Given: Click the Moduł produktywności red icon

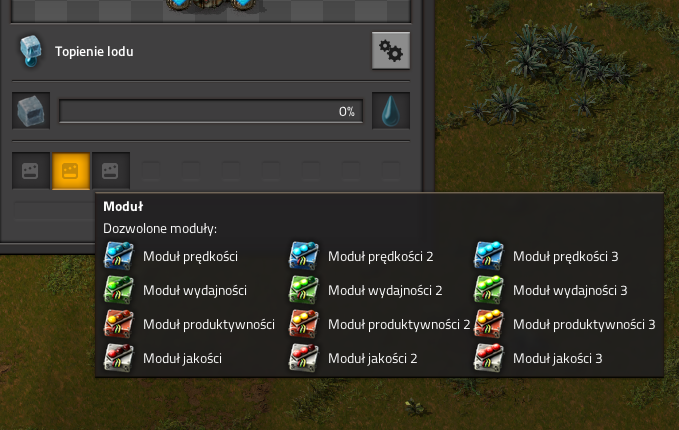Looking at the screenshot, I should [119, 324].
